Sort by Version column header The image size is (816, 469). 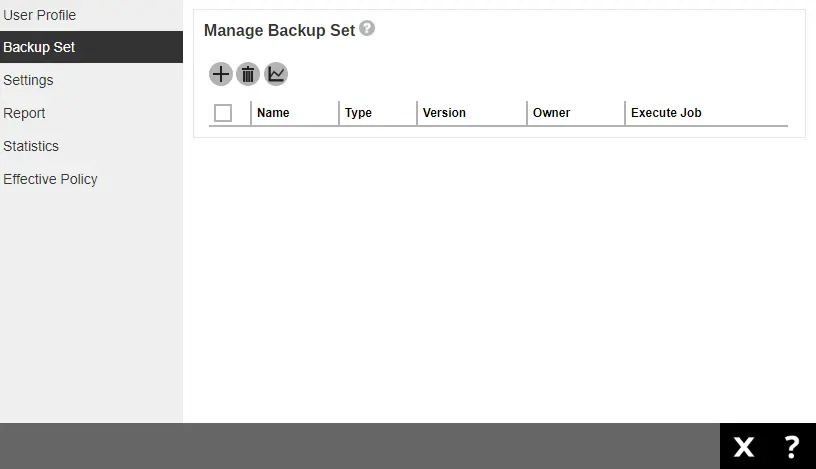point(444,113)
